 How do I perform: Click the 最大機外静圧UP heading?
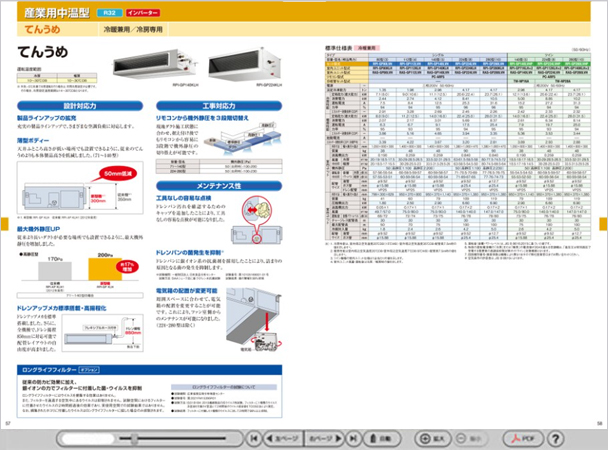[38, 229]
